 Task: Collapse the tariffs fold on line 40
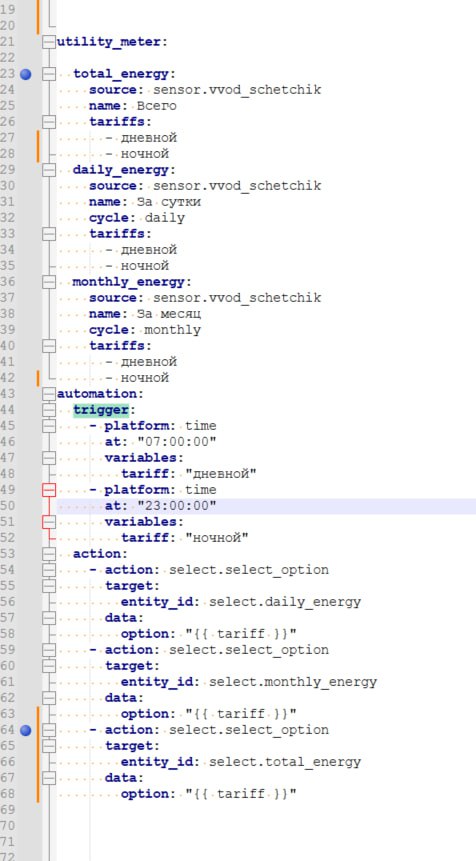49,346
